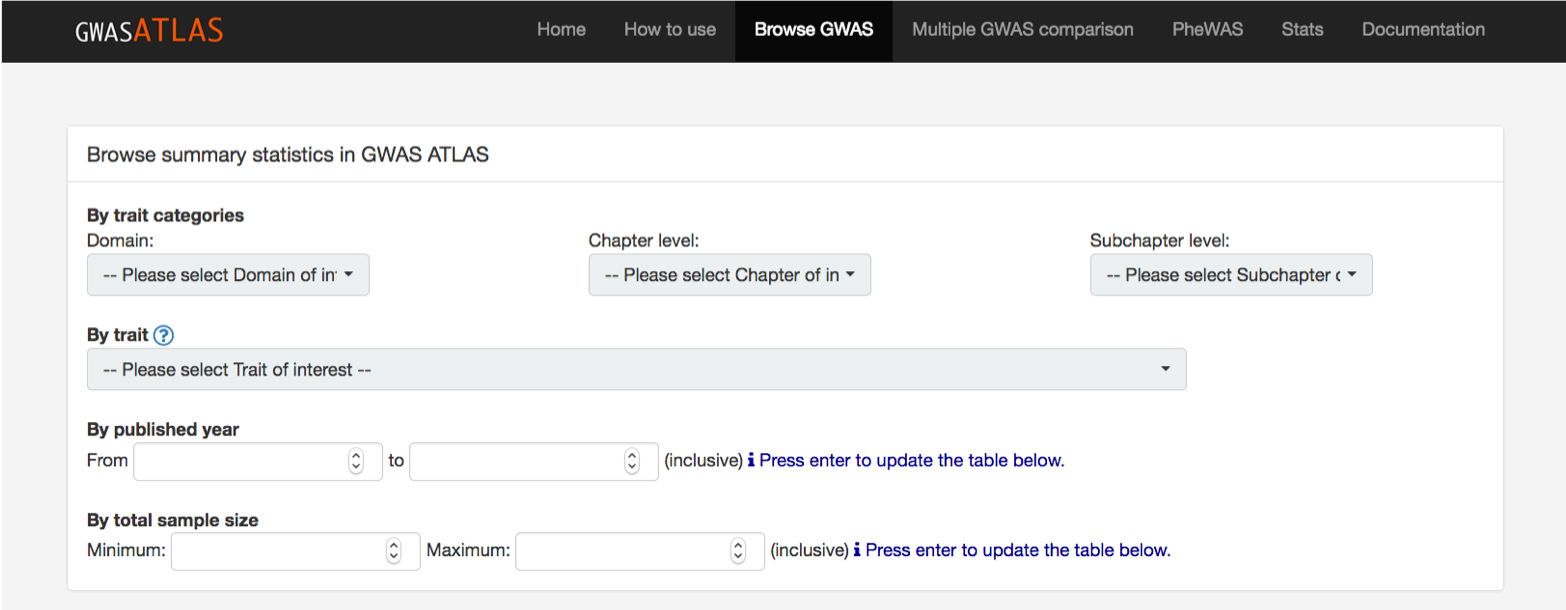Click stepper arrows in published year to field
Screen dimensions: 1566x610
[x=631, y=461]
